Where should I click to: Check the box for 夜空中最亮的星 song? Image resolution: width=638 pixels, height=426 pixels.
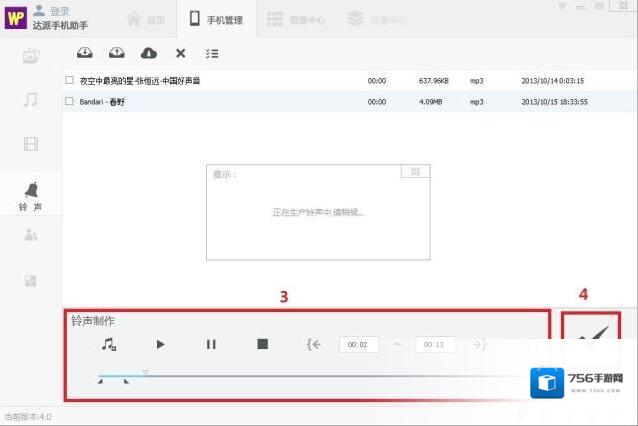[x=69, y=80]
